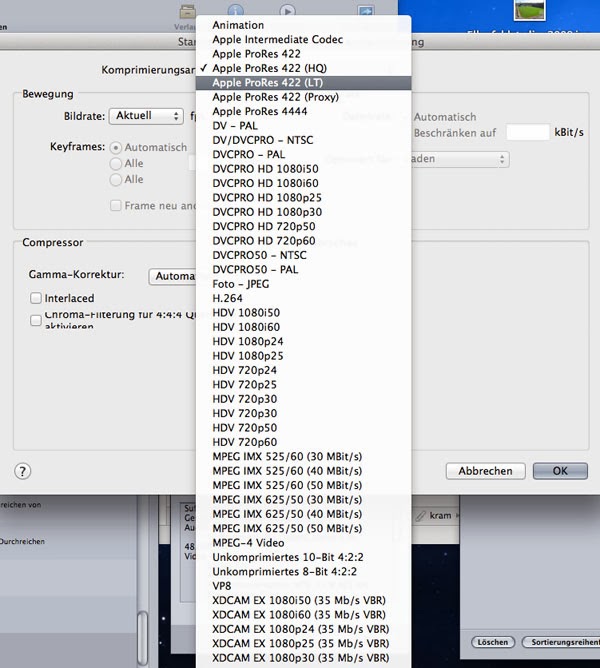The width and height of the screenshot is (600, 668).
Task: Select plain Apple ProRes 422
Action: pos(303,54)
